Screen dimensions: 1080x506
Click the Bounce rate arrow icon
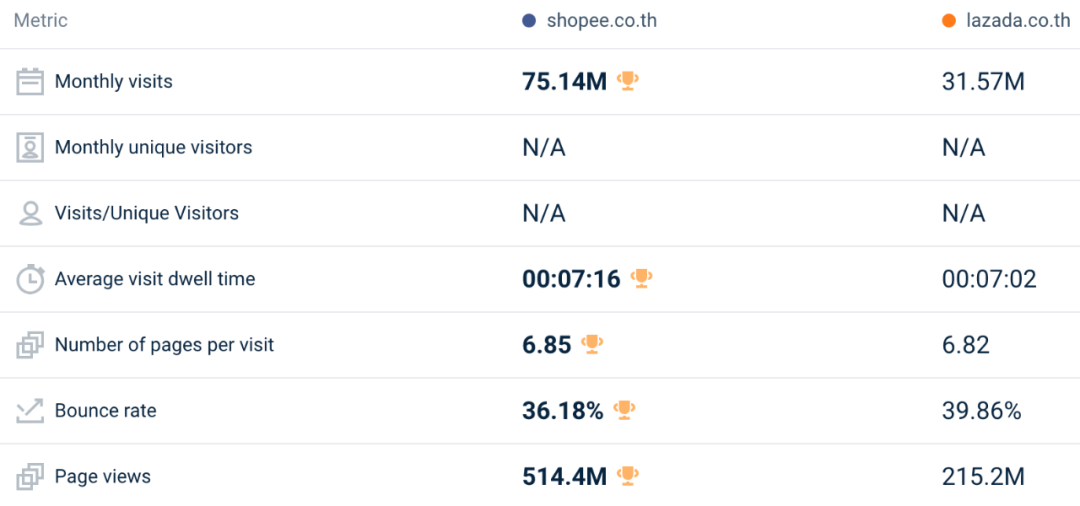31,411
